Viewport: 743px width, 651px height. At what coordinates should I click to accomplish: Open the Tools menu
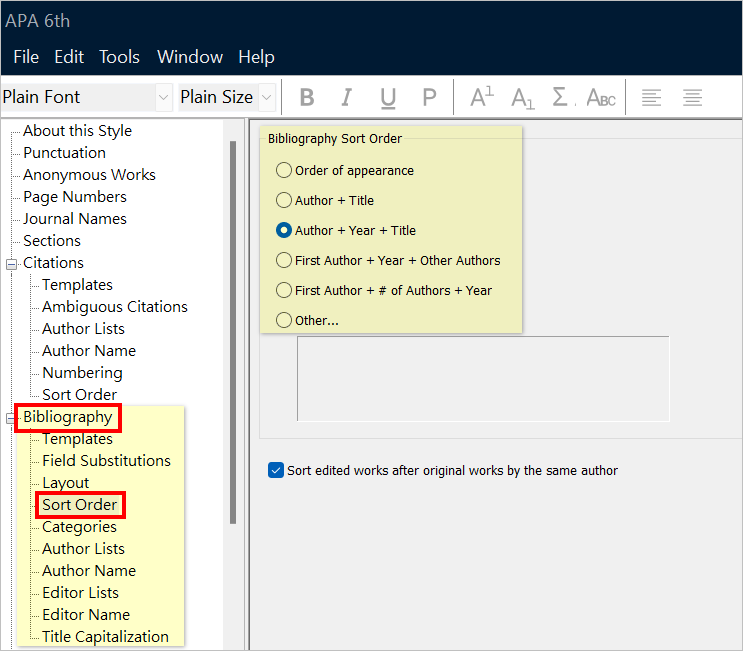(119, 57)
